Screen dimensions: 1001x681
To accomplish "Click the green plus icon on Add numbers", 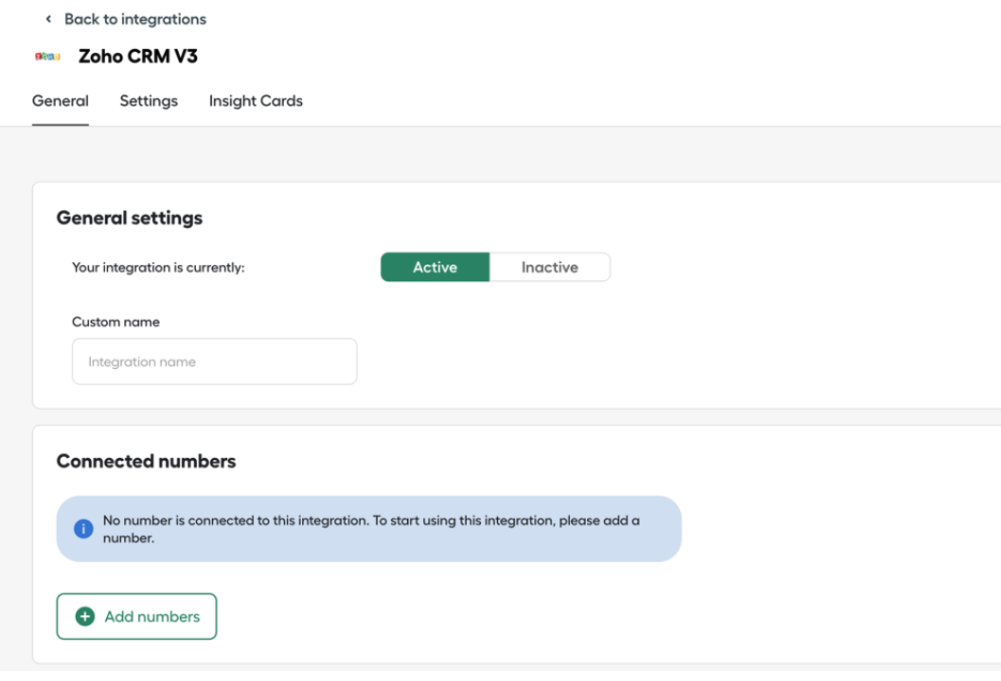I will click(85, 616).
